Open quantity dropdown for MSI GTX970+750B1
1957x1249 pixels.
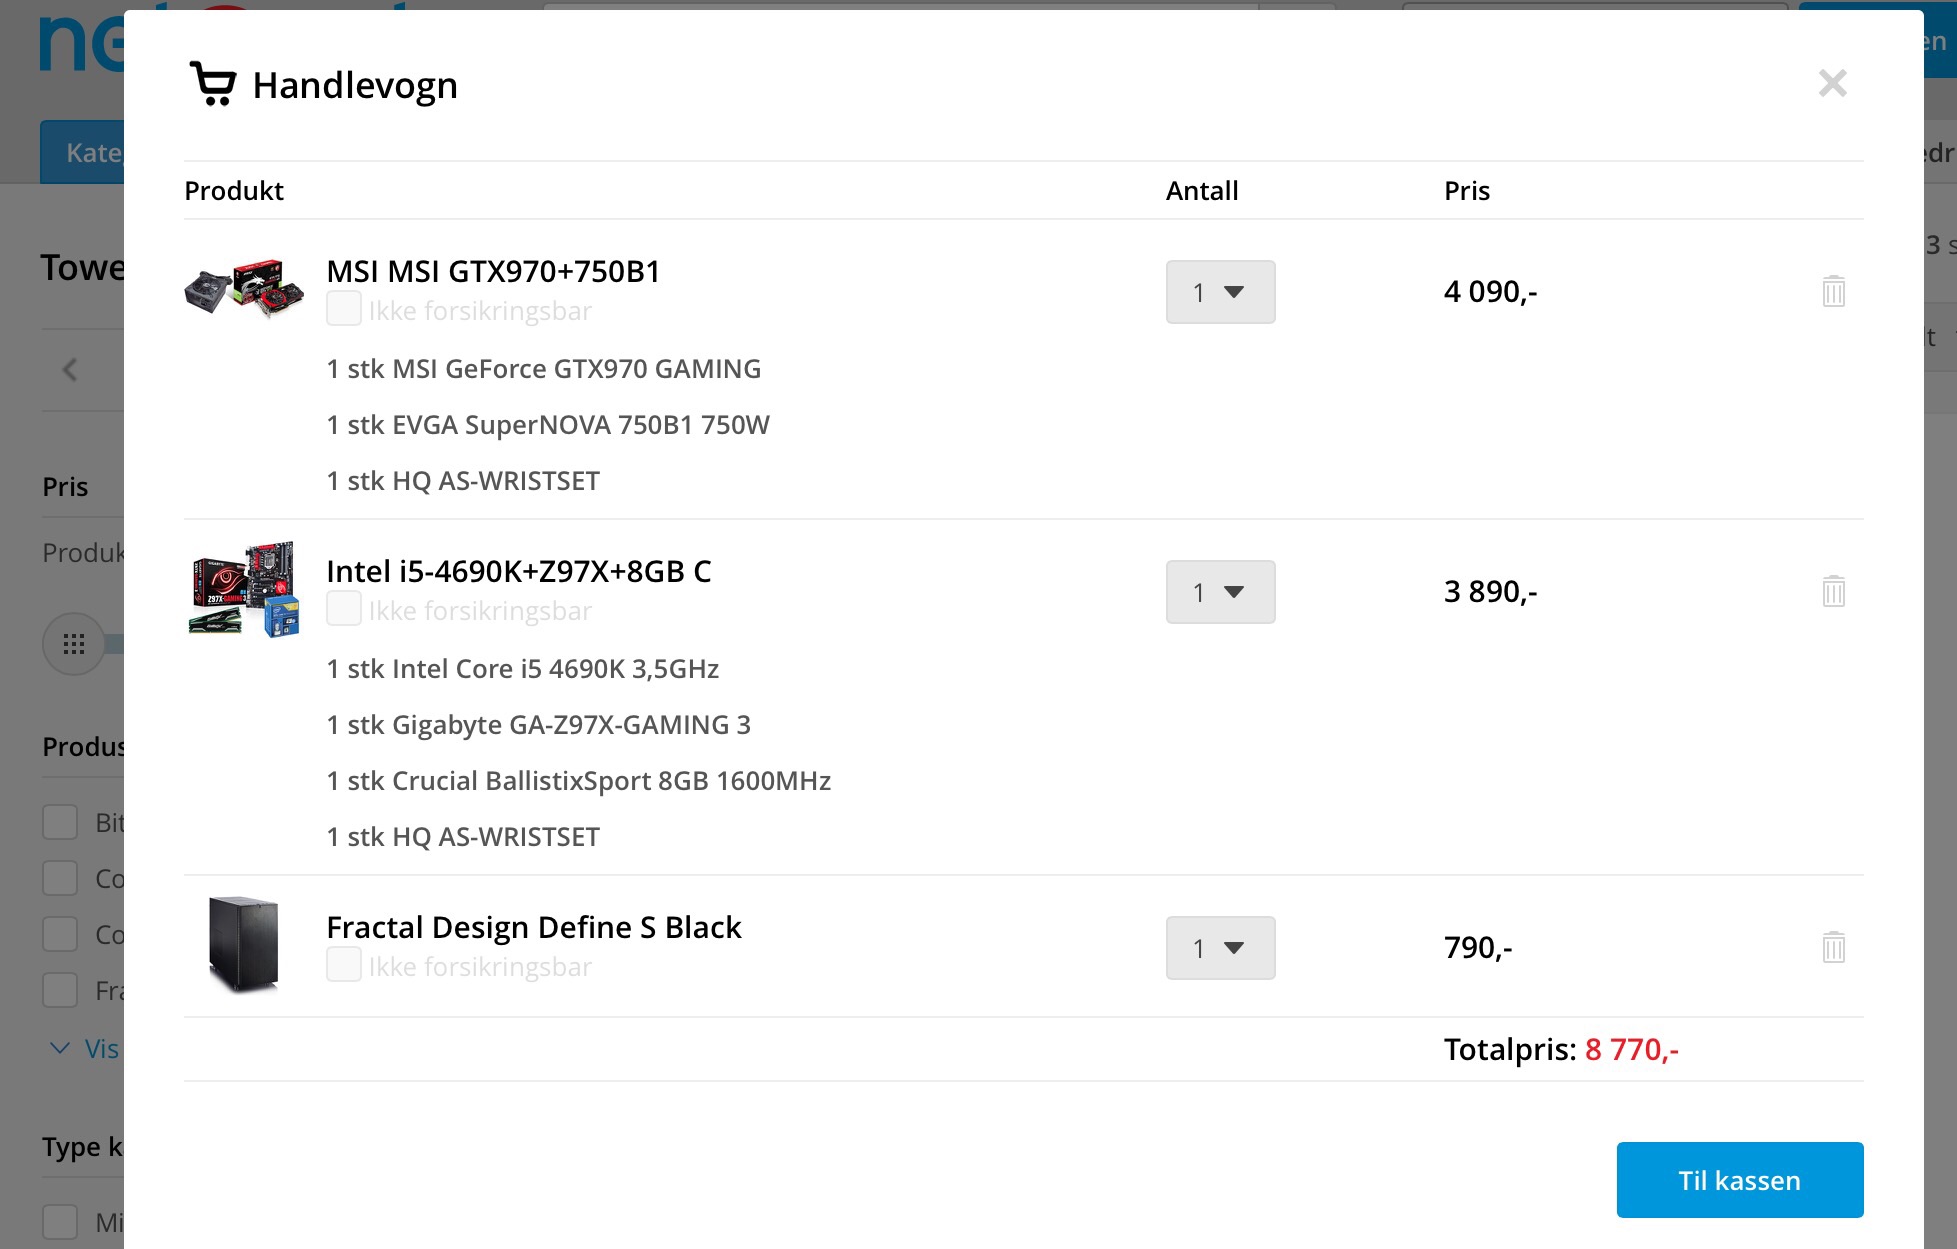click(1220, 292)
